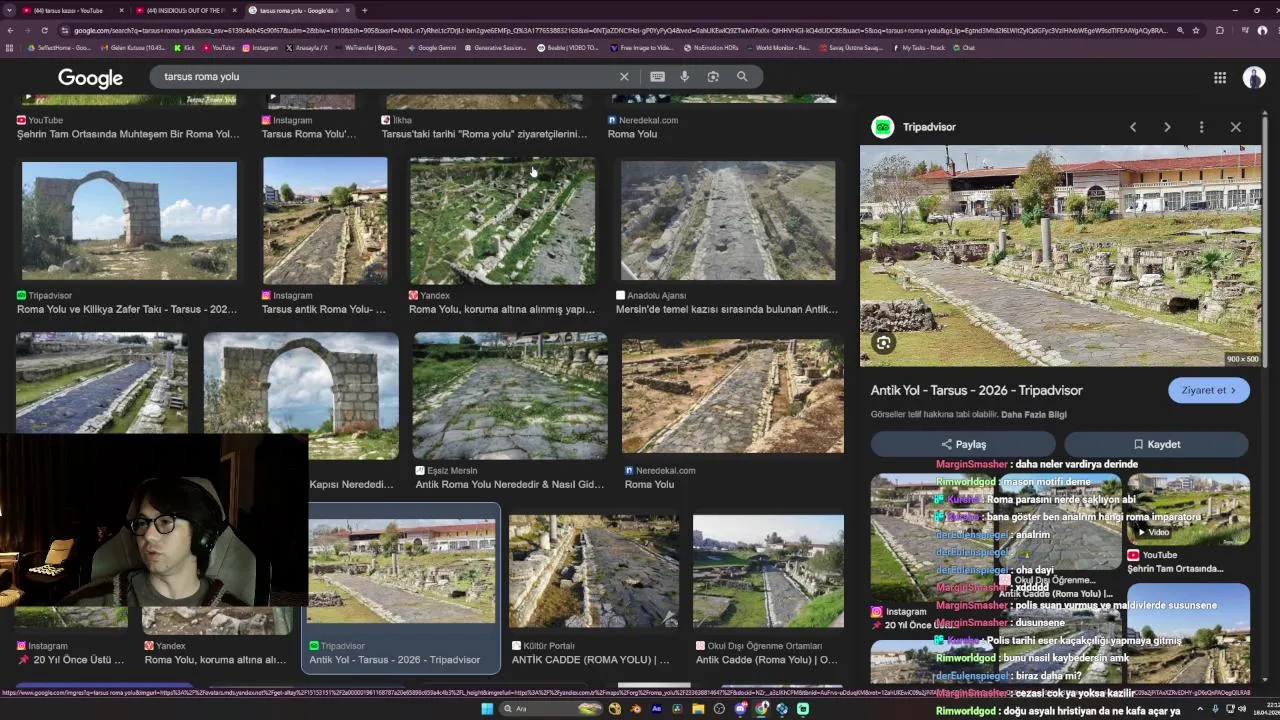Open Tarsus antik Roma Yolu Instagram image

[325, 220]
